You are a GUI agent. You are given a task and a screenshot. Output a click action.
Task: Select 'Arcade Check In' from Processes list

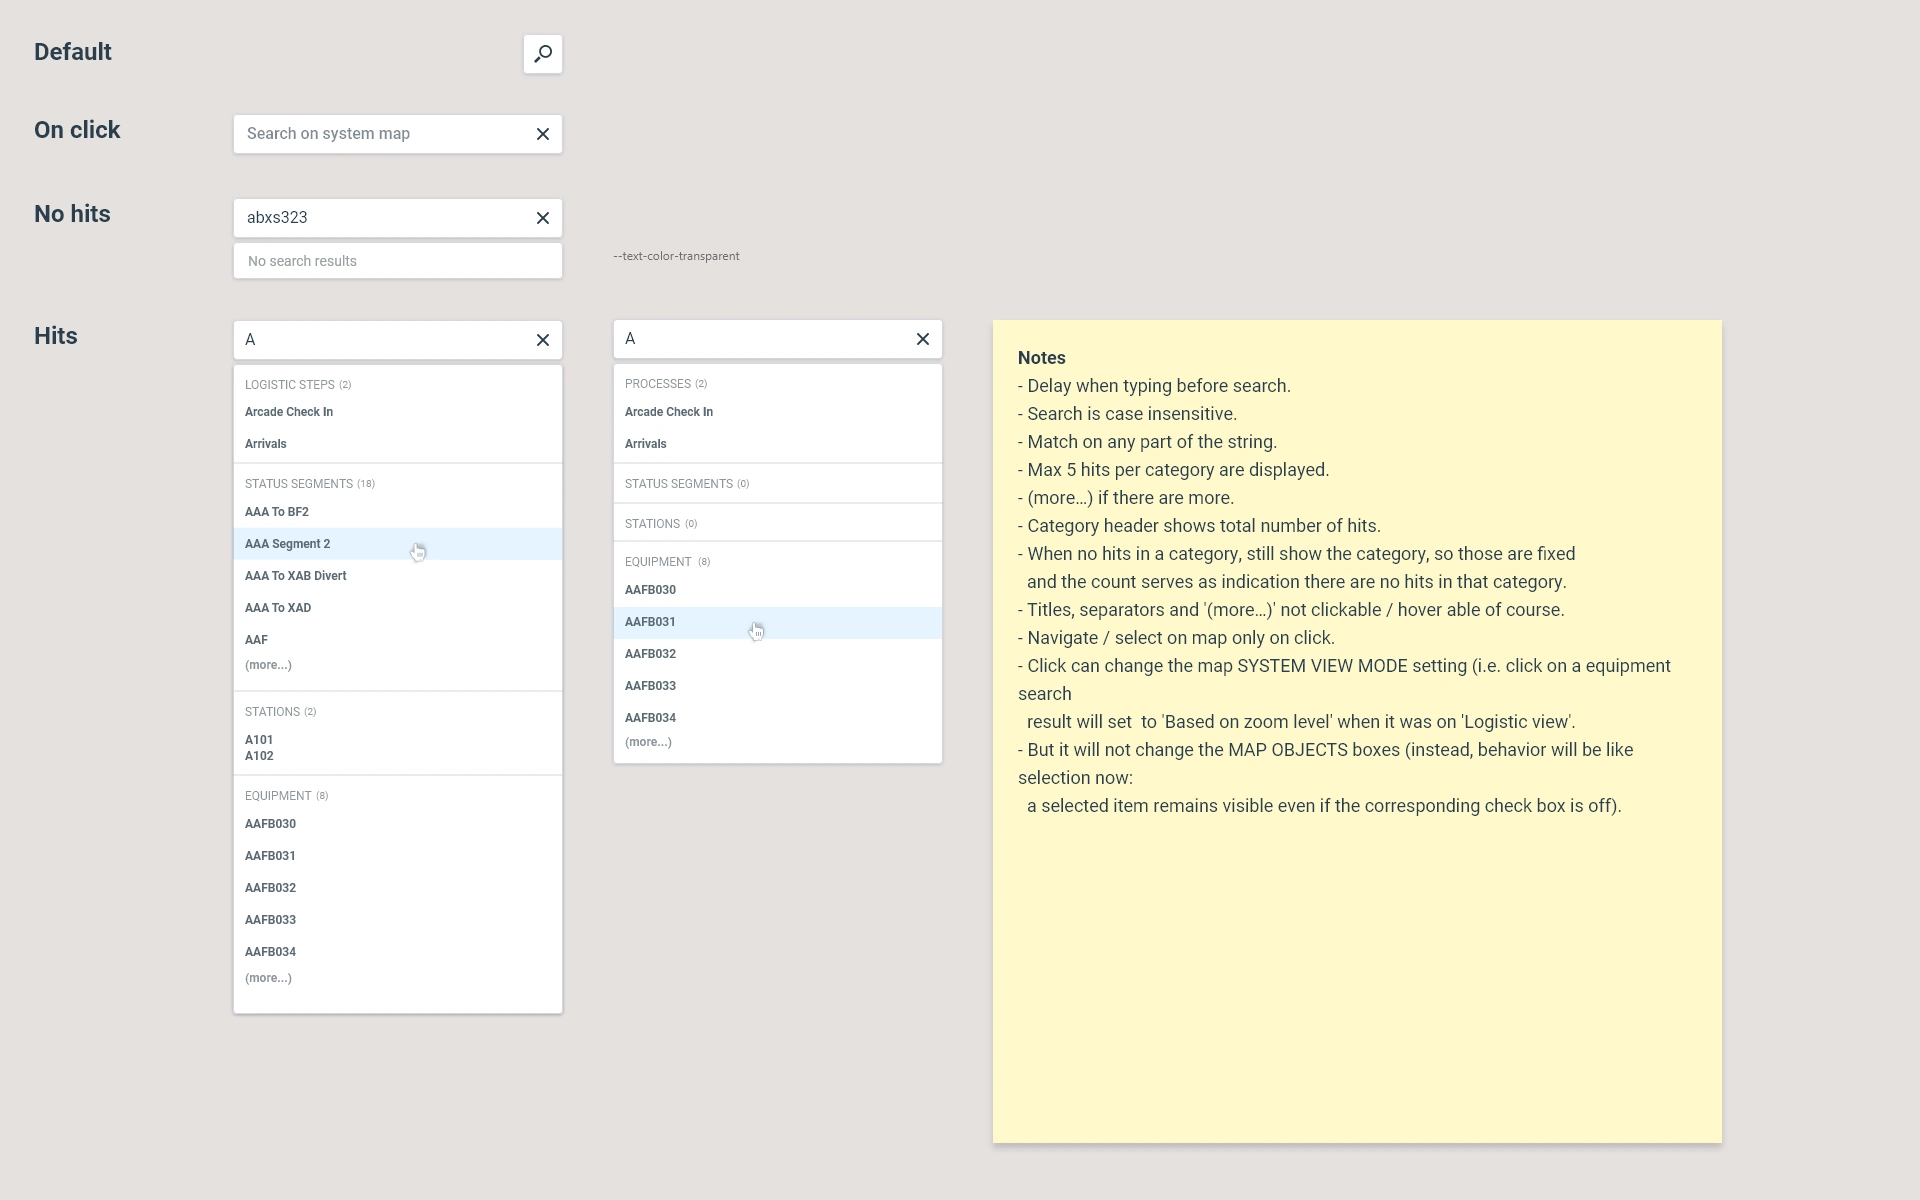tap(669, 411)
